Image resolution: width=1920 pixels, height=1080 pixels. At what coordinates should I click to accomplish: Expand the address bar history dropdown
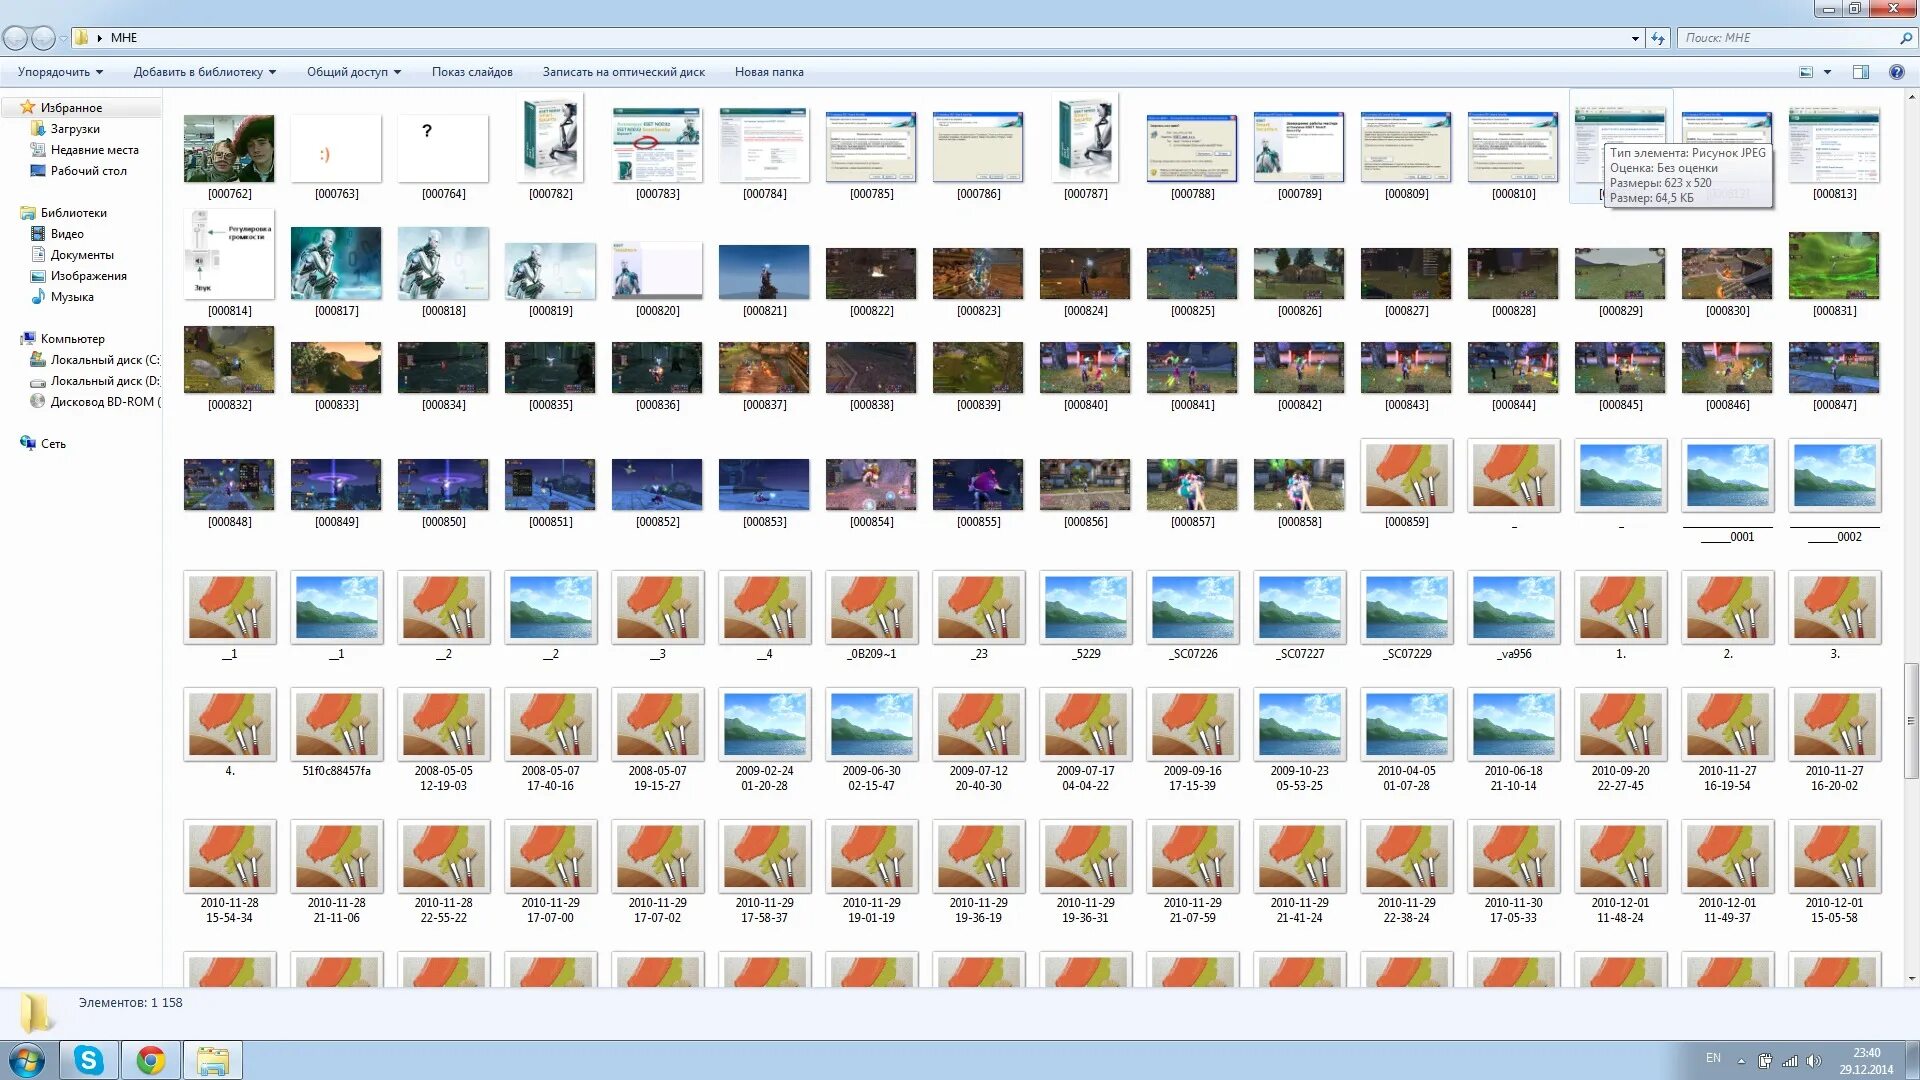[1635, 38]
